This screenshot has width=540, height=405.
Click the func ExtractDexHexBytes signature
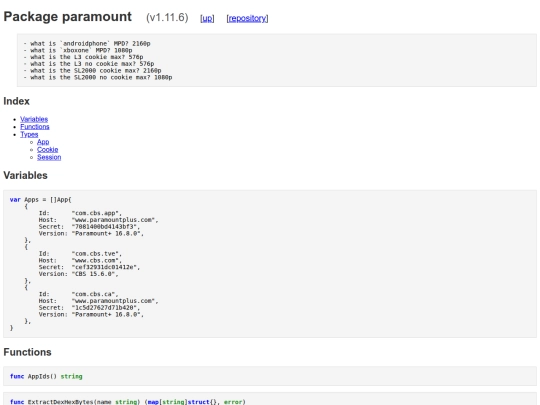pyautogui.click(x=128, y=402)
